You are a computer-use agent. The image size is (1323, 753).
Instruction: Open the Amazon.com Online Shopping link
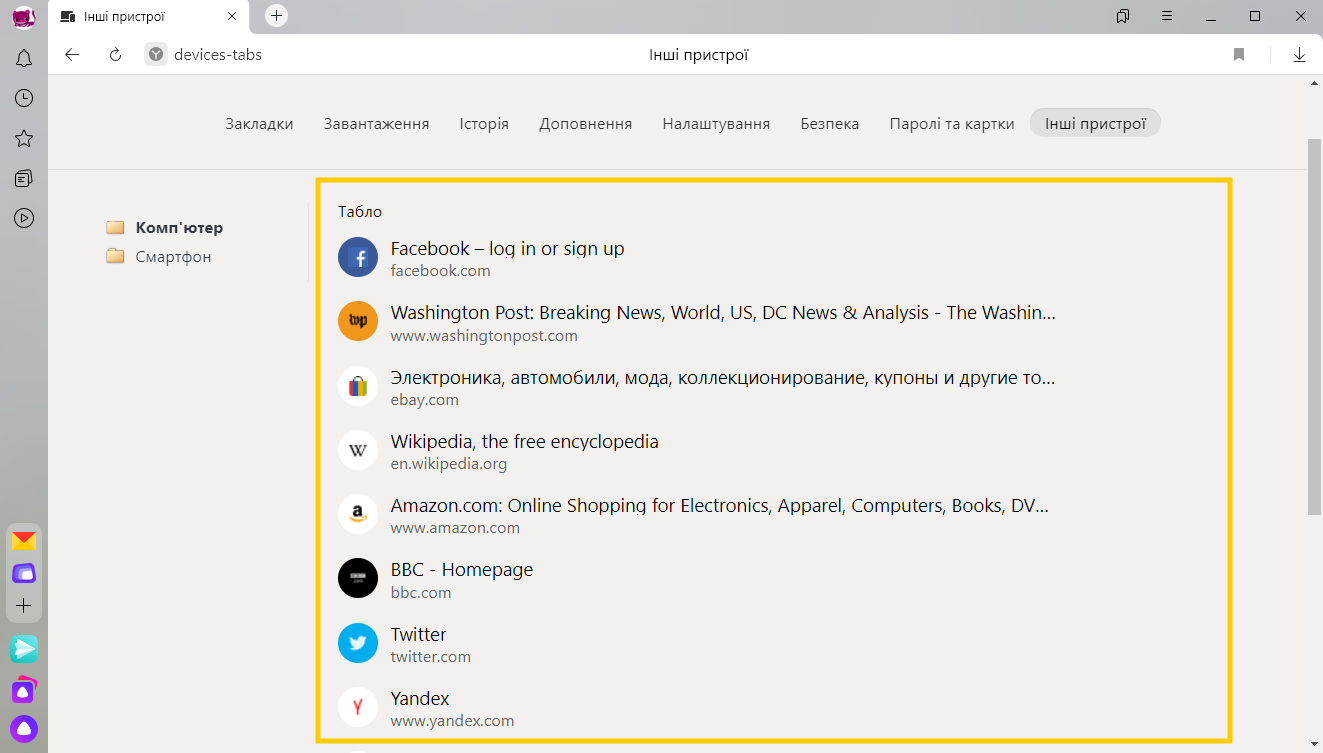point(720,506)
